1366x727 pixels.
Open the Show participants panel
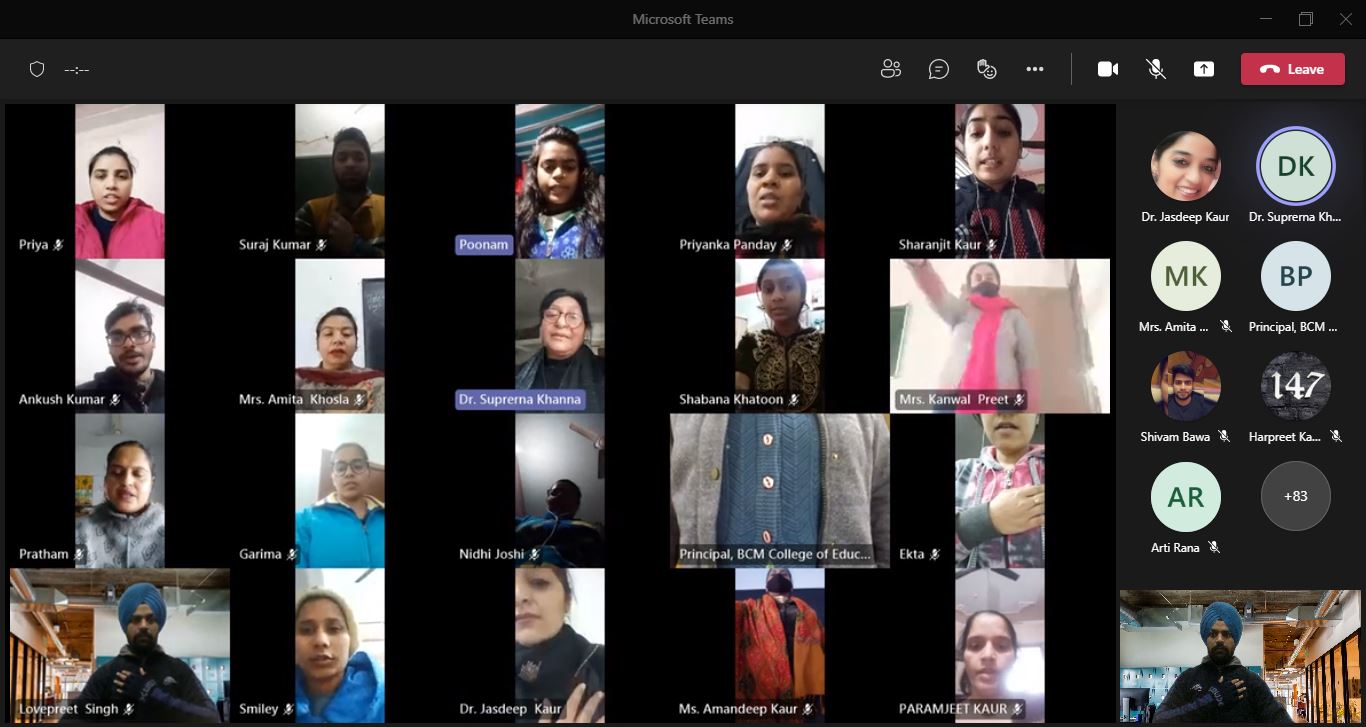890,69
